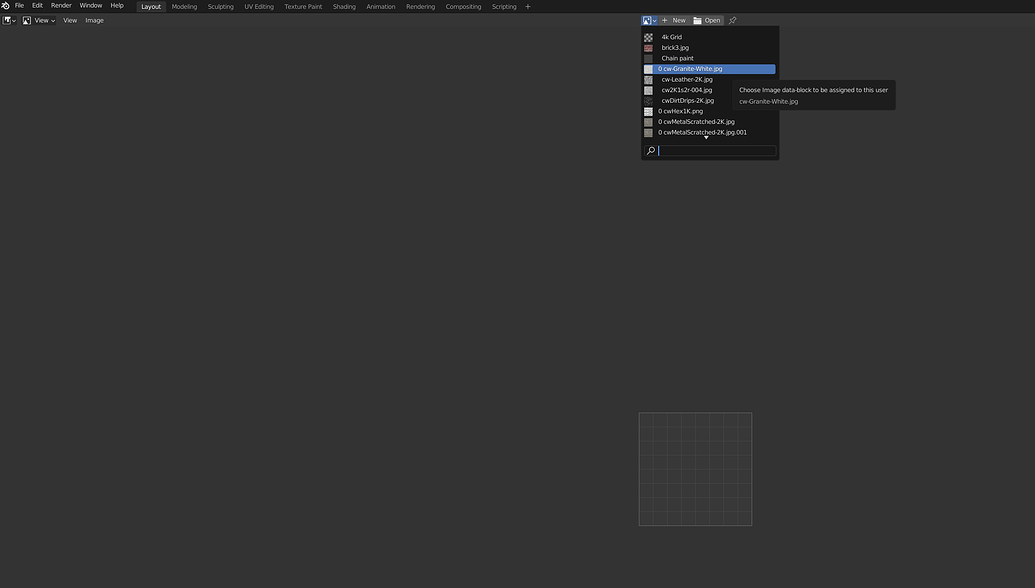Select Chain paint from image list
Screen dimensions: 1035x588
coord(710,58)
